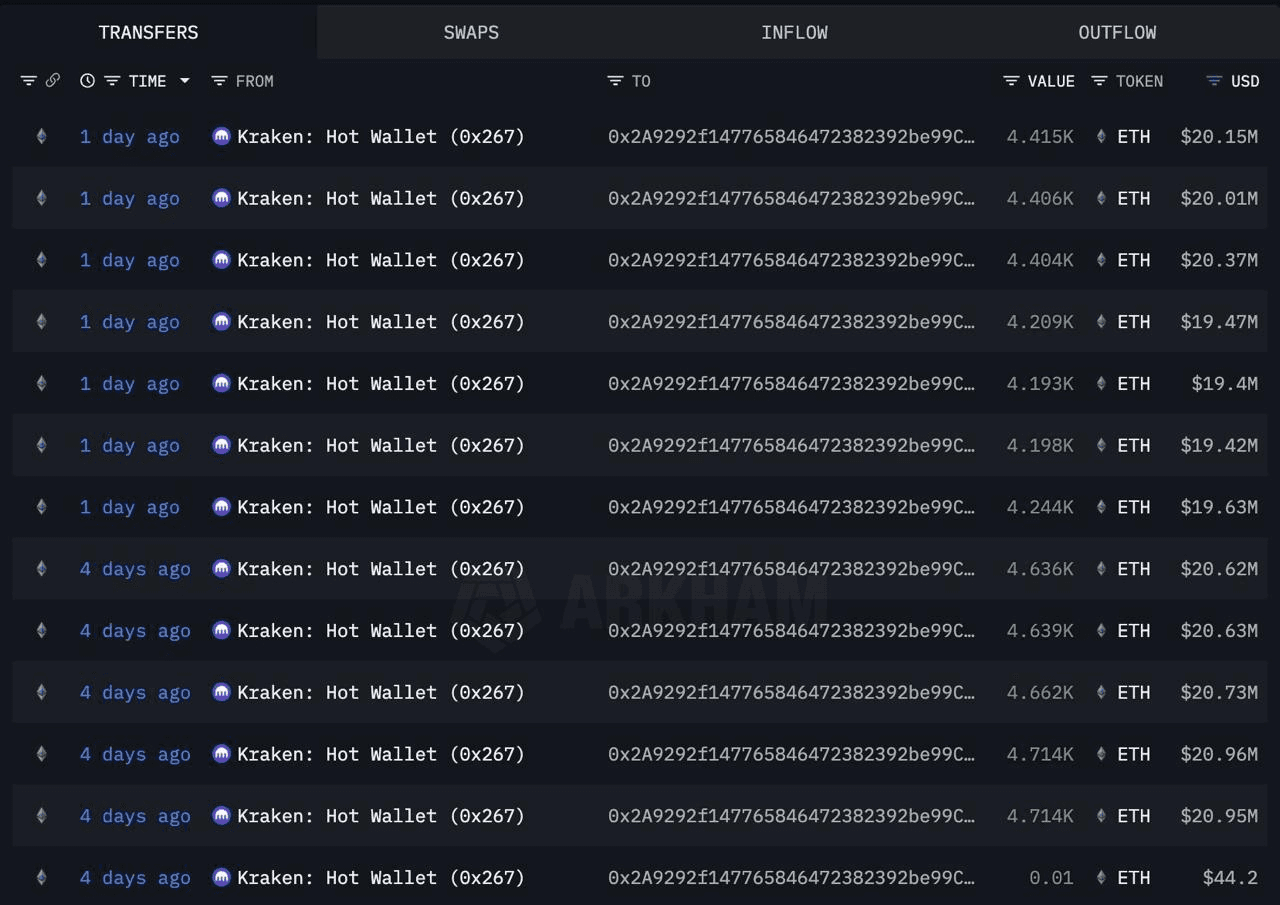Click the Ethereum chain icon in the $44.2 row

41,878
